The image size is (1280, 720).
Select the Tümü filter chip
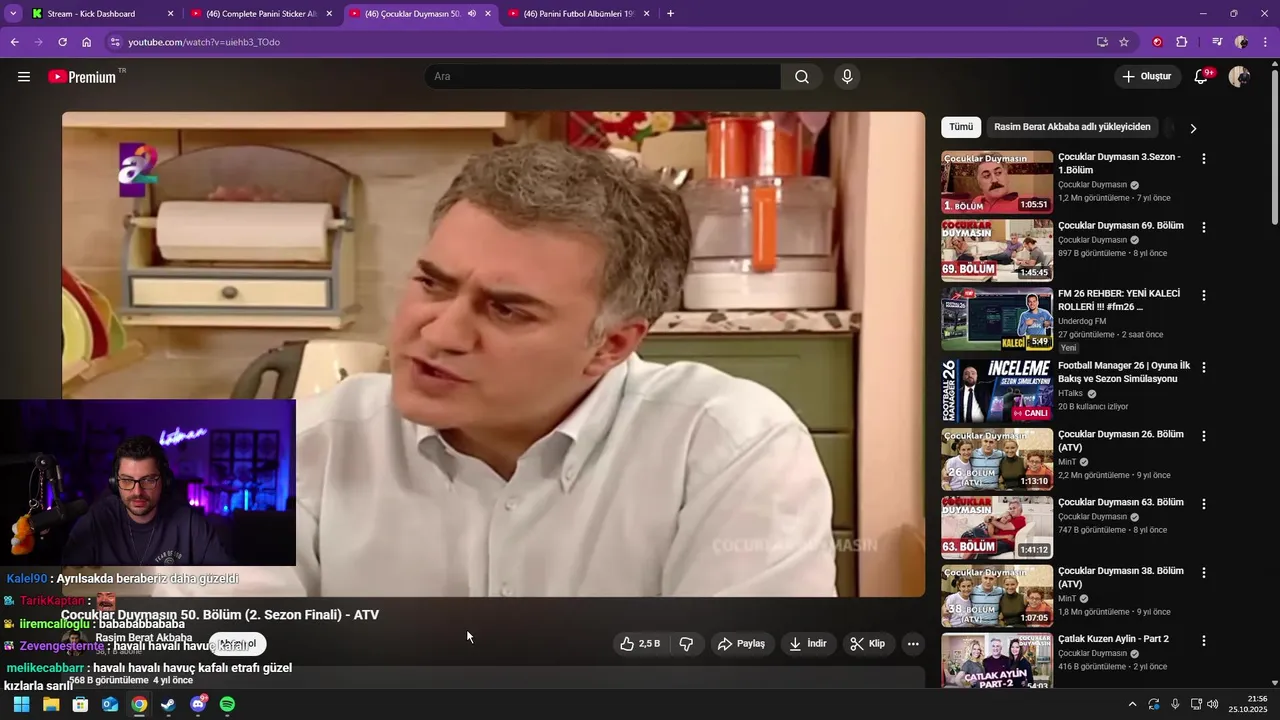click(961, 127)
